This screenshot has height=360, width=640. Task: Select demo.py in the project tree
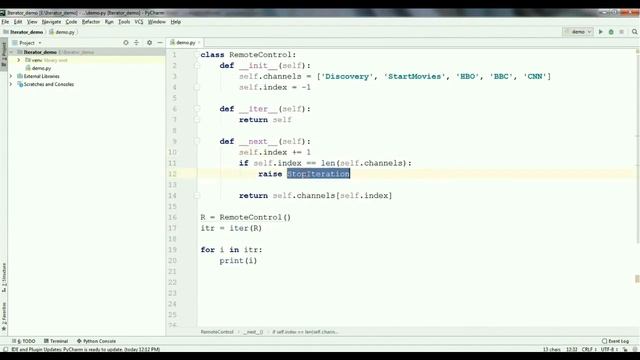[x=38, y=68]
